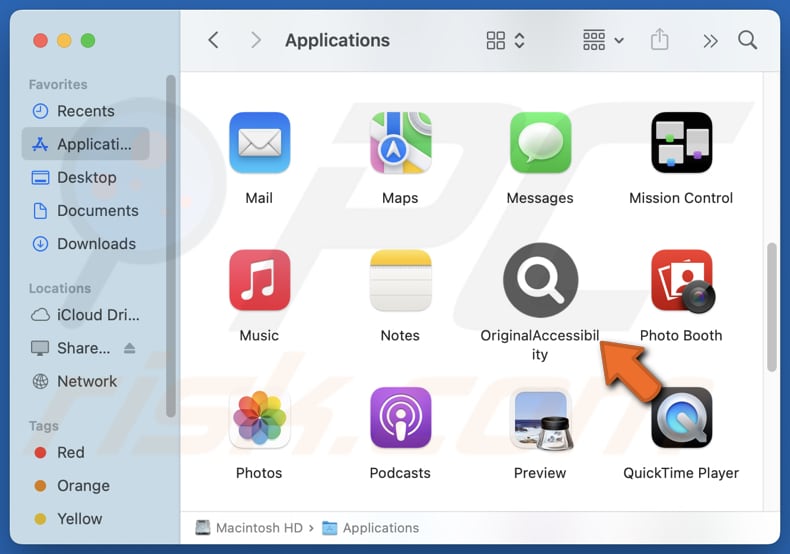Click the "Photos" label text
The image size is (790, 554).
click(x=259, y=473)
